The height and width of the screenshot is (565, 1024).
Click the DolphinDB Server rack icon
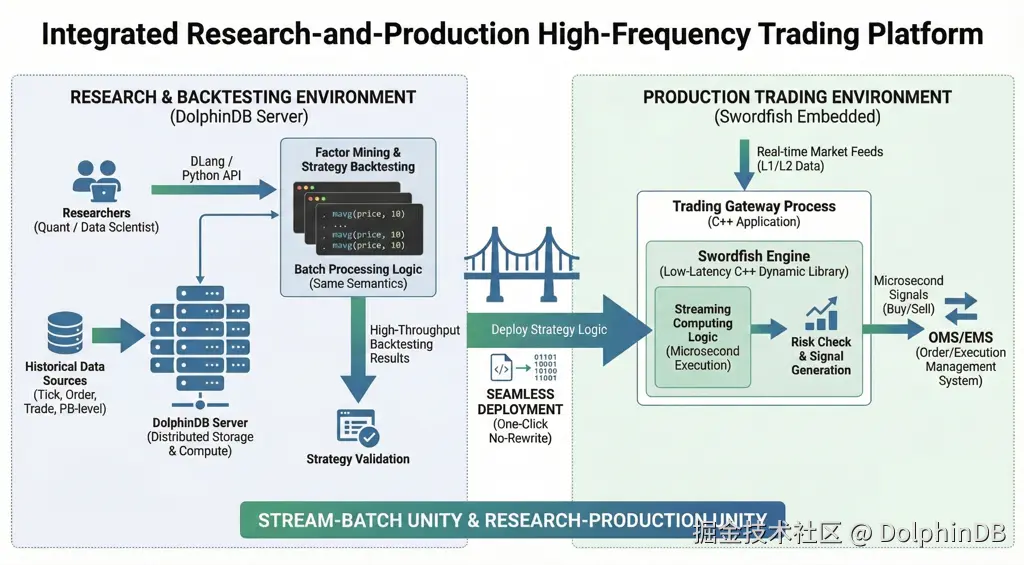click(x=200, y=348)
